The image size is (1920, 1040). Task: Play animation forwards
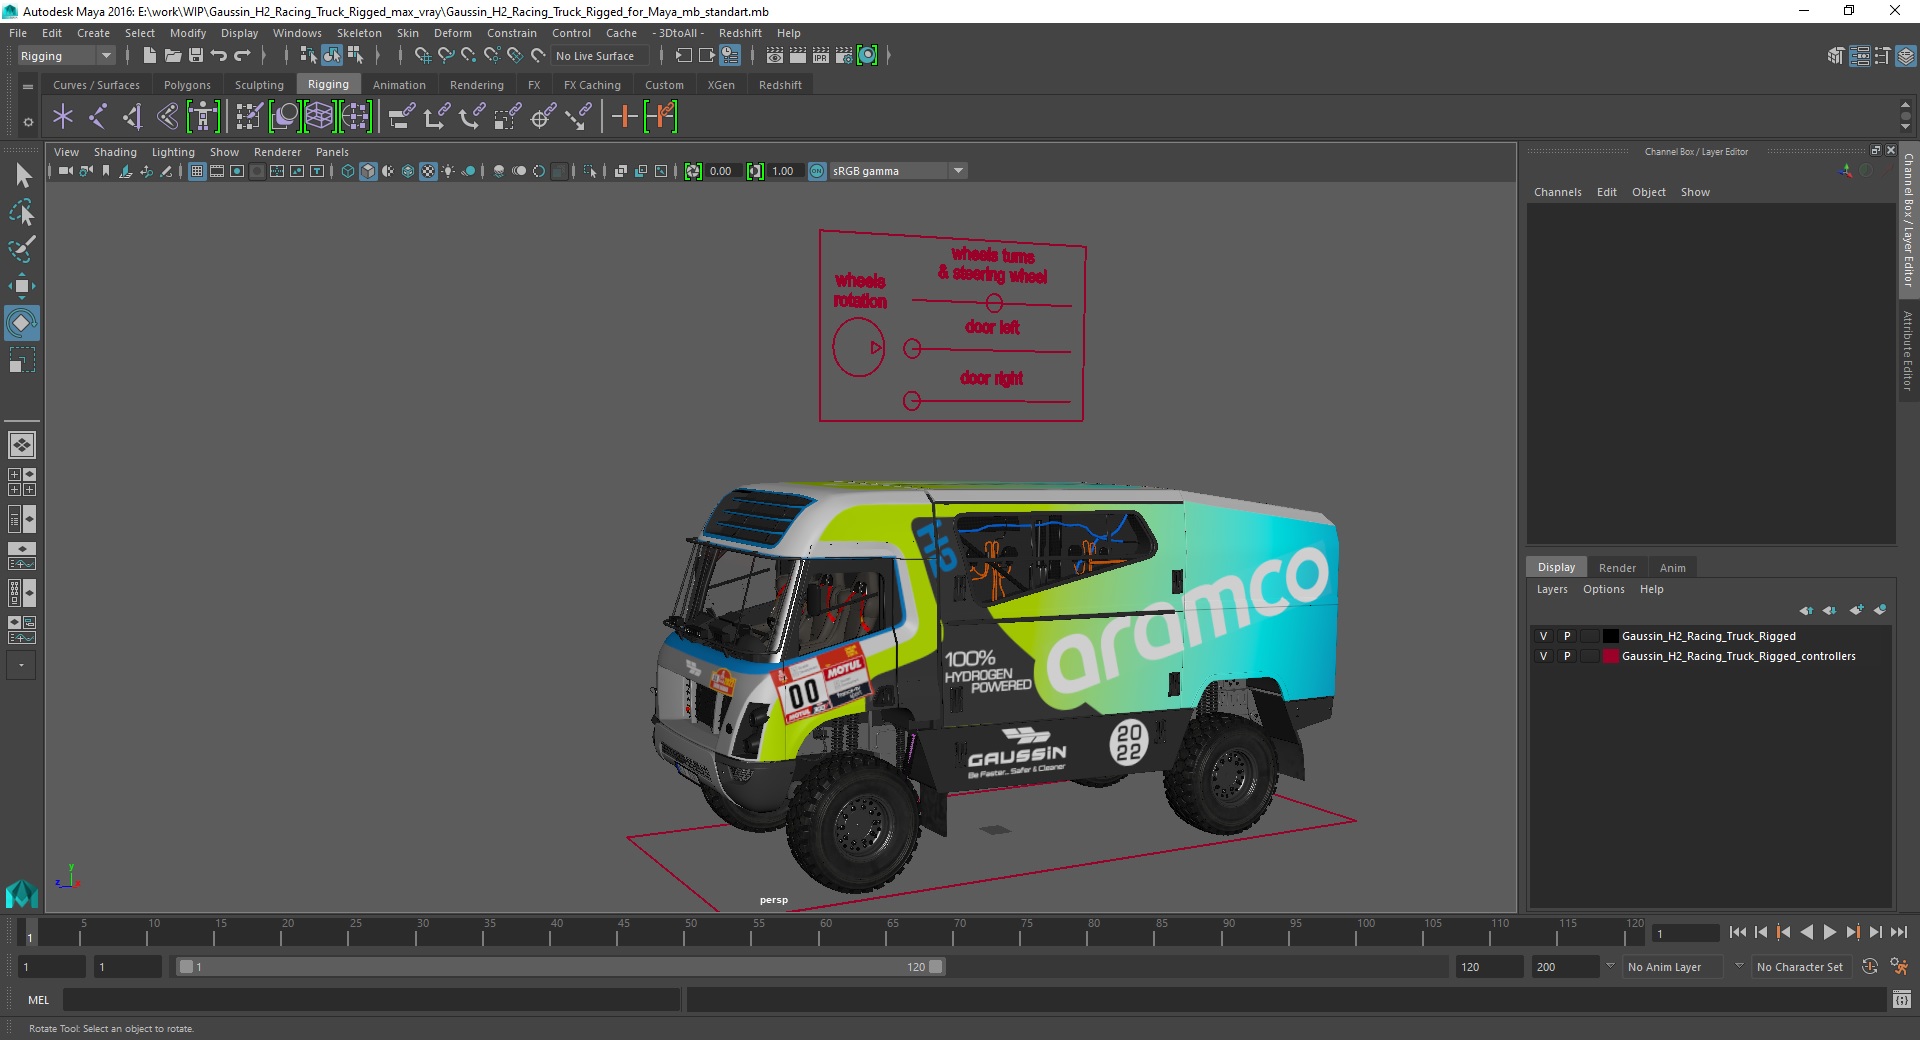point(1830,932)
